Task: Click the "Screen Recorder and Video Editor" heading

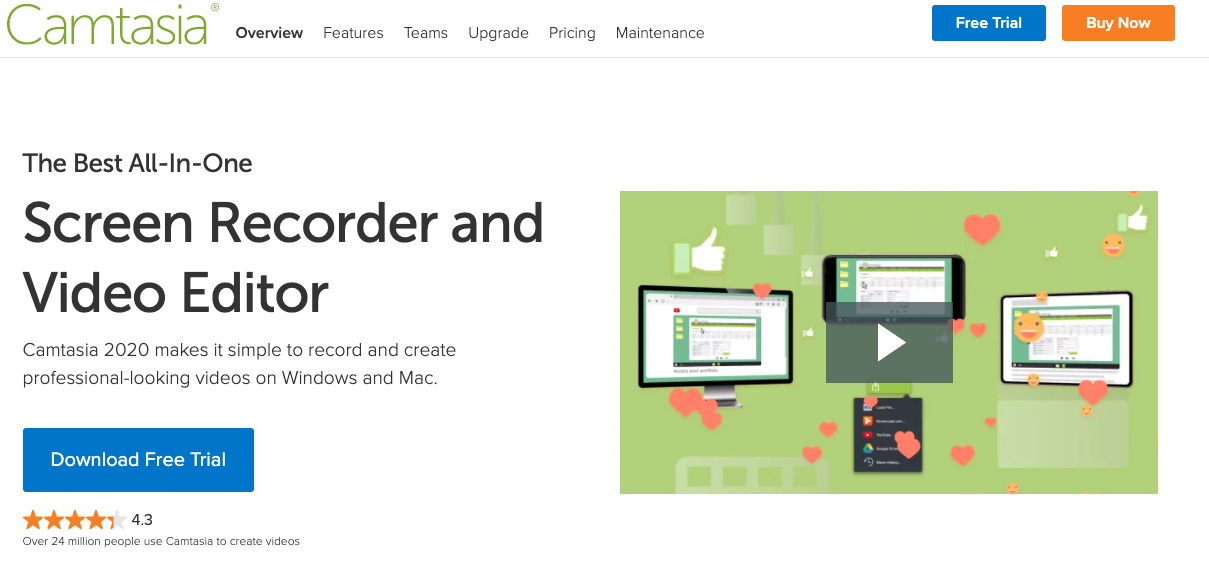Action: point(283,258)
